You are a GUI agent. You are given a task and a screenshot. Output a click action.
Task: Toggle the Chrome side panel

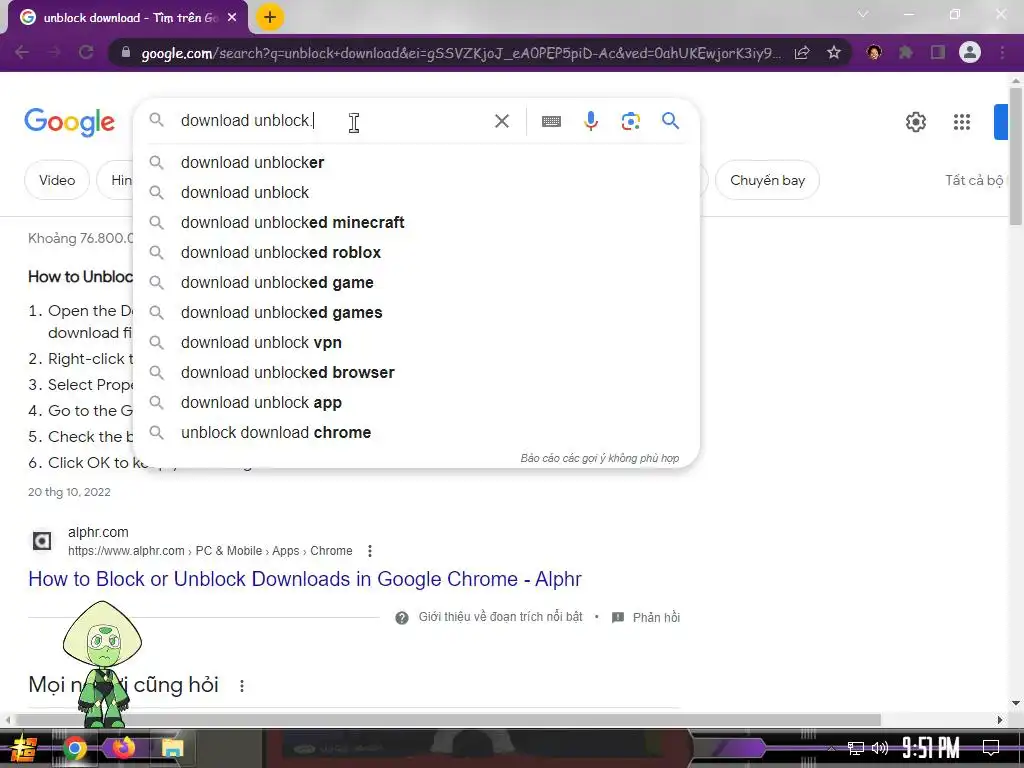coord(938,52)
